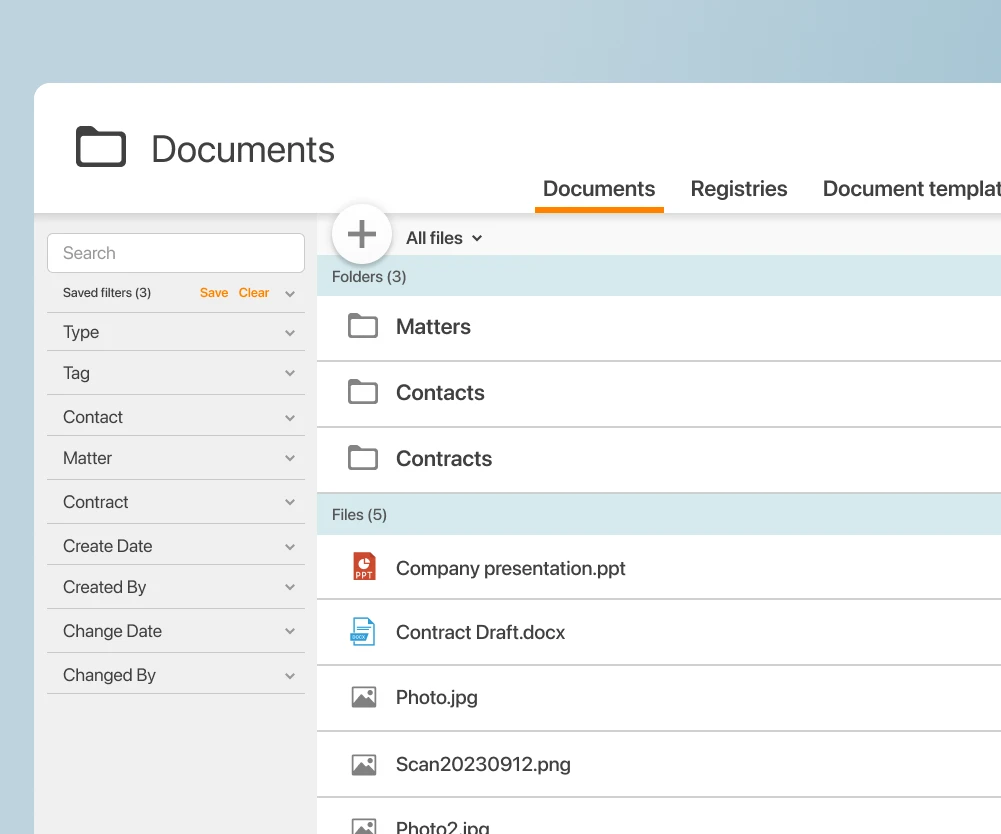The image size is (1001, 834).
Task: Select the Contract Draft.docx file name
Action: coord(481,632)
